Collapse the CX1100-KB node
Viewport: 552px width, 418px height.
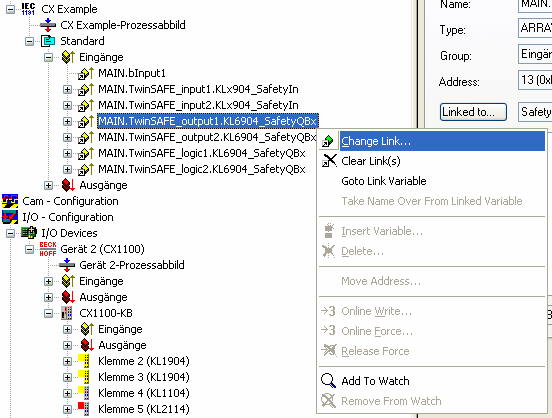tap(49, 313)
